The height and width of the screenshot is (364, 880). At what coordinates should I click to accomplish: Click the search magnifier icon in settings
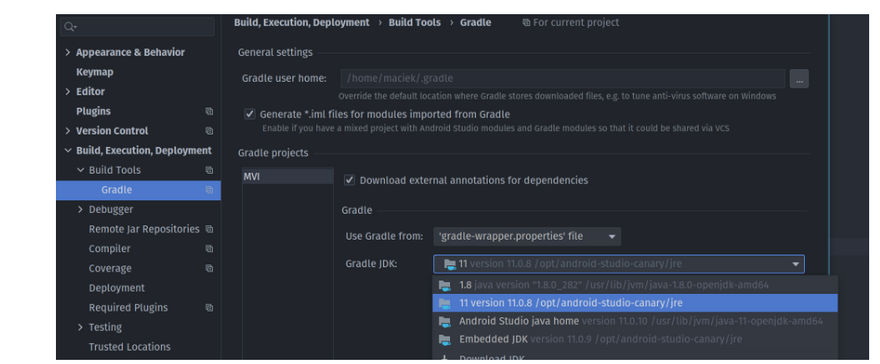pos(70,26)
